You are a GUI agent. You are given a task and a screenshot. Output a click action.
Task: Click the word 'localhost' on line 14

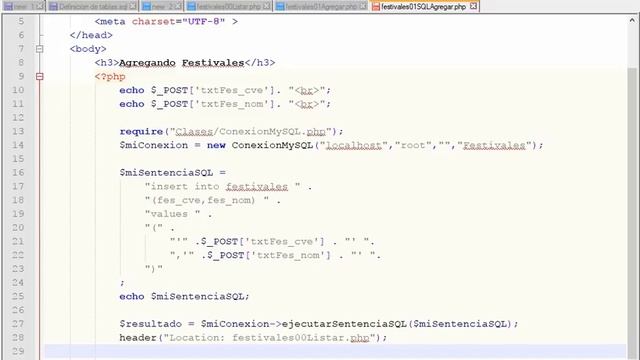(353, 145)
